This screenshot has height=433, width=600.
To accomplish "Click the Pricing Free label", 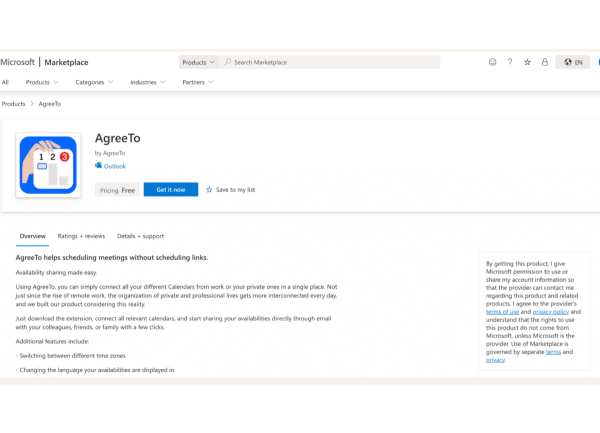I will click(117, 190).
